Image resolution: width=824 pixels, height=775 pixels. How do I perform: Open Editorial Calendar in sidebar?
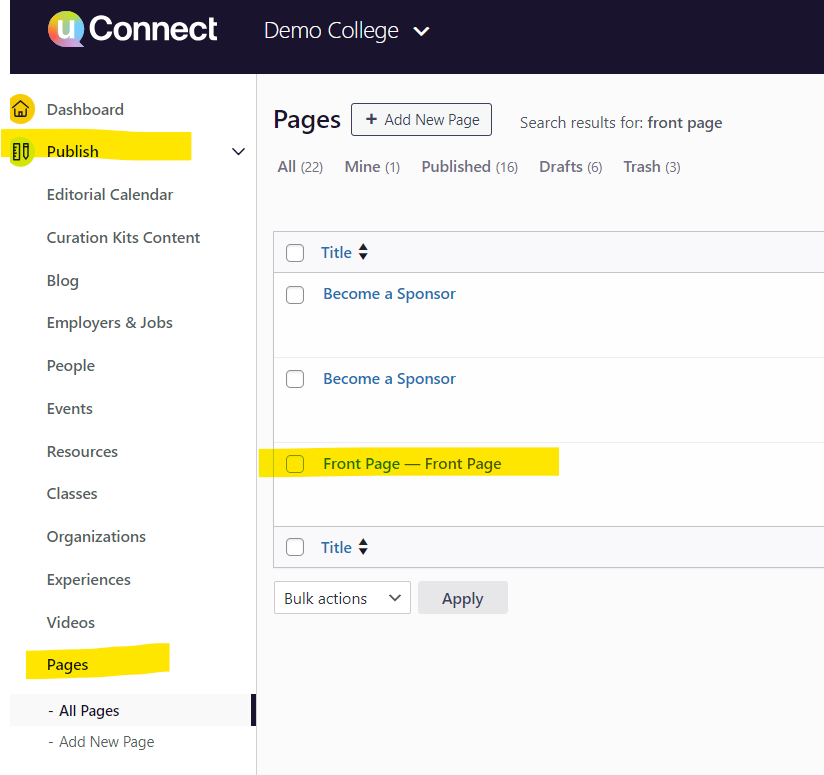click(110, 195)
